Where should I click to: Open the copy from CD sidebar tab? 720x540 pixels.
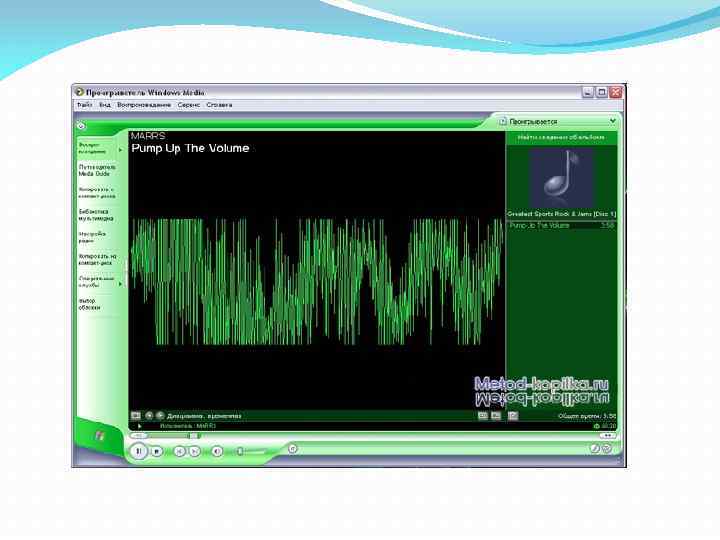97,192
